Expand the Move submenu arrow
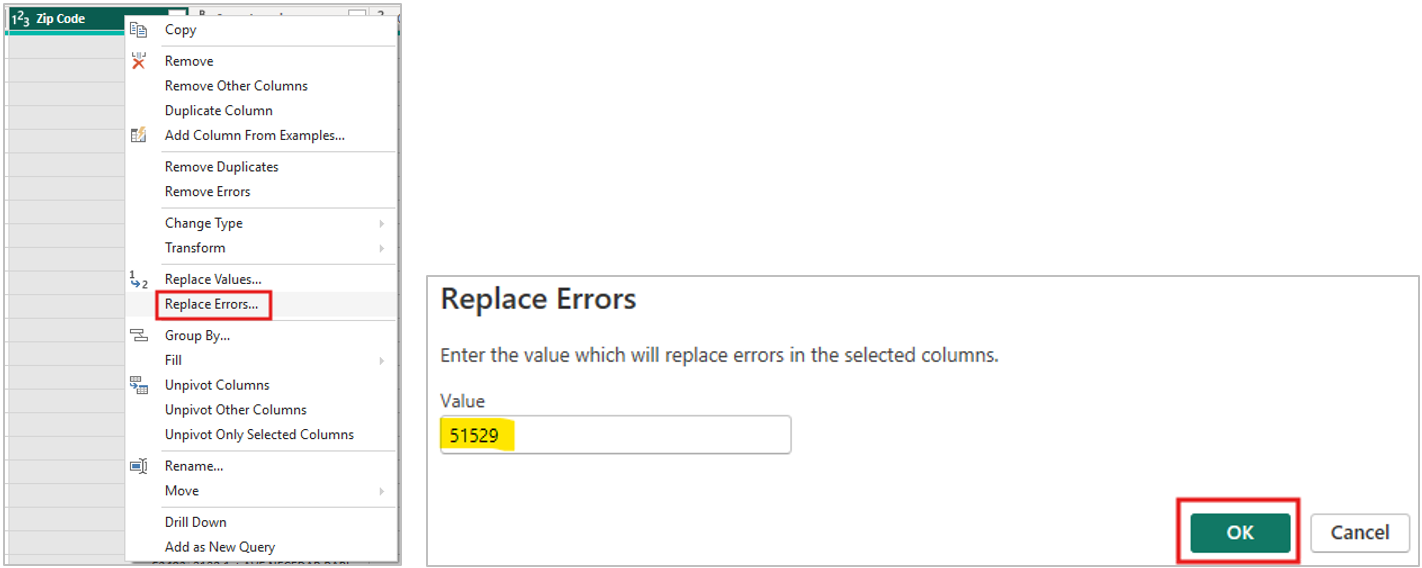Screen dimensions: 1422x568 tap(382, 491)
